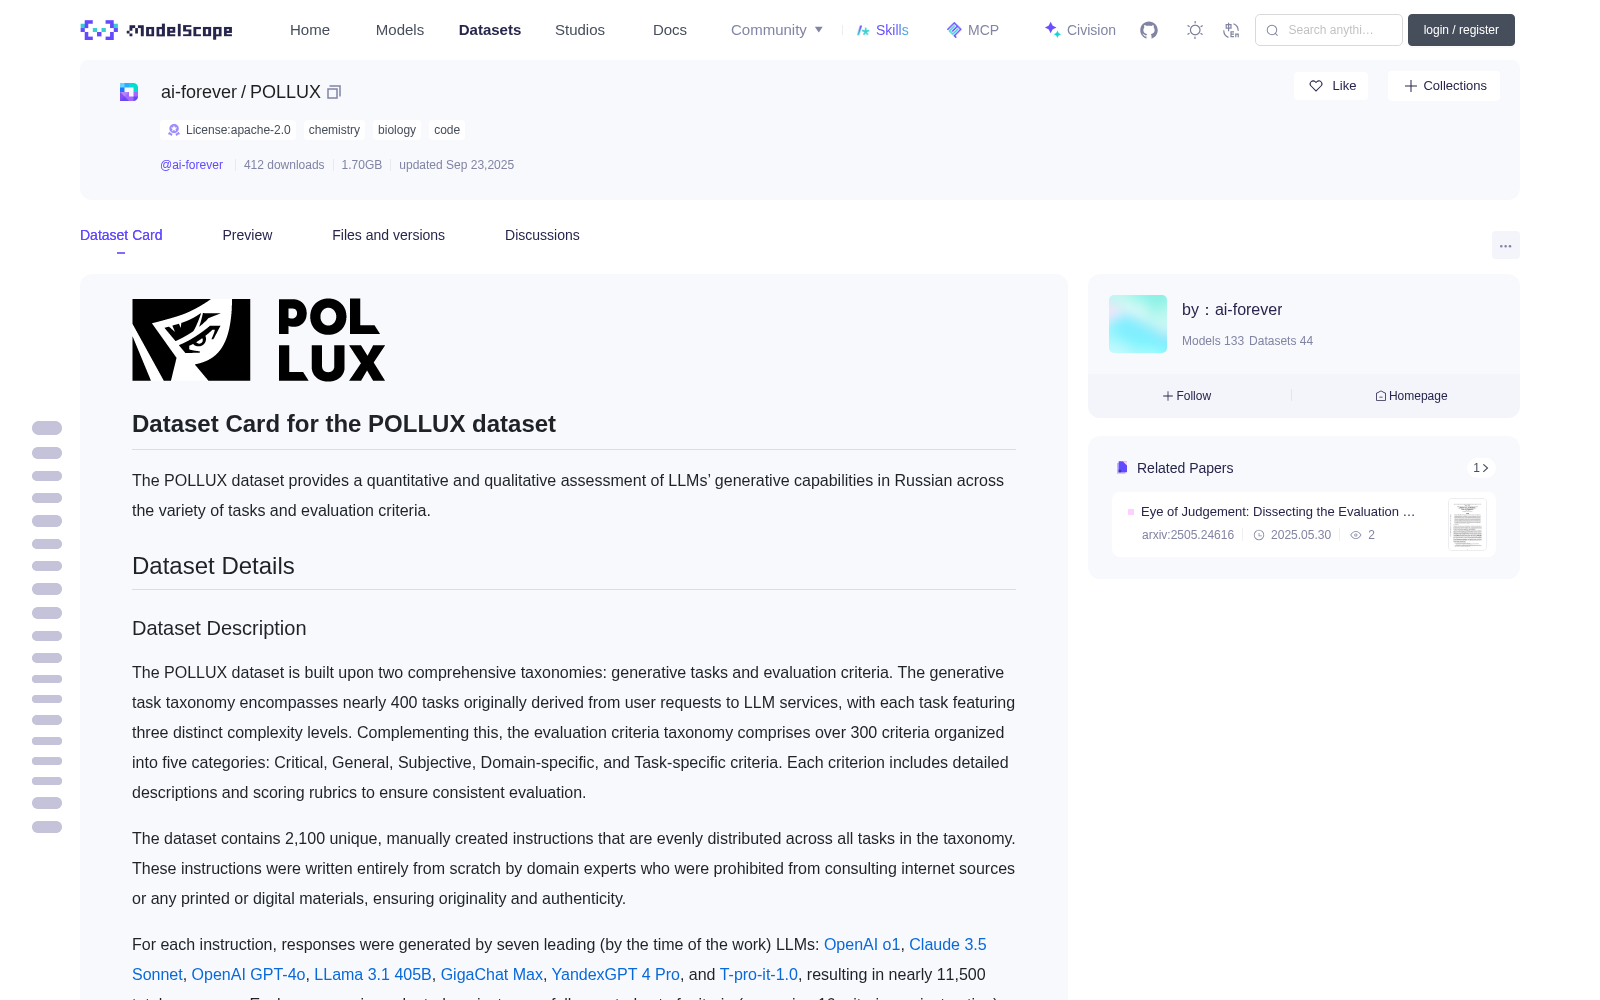Click the 'by : ai-forever' organization name
1600x1000 pixels.
click(1232, 310)
